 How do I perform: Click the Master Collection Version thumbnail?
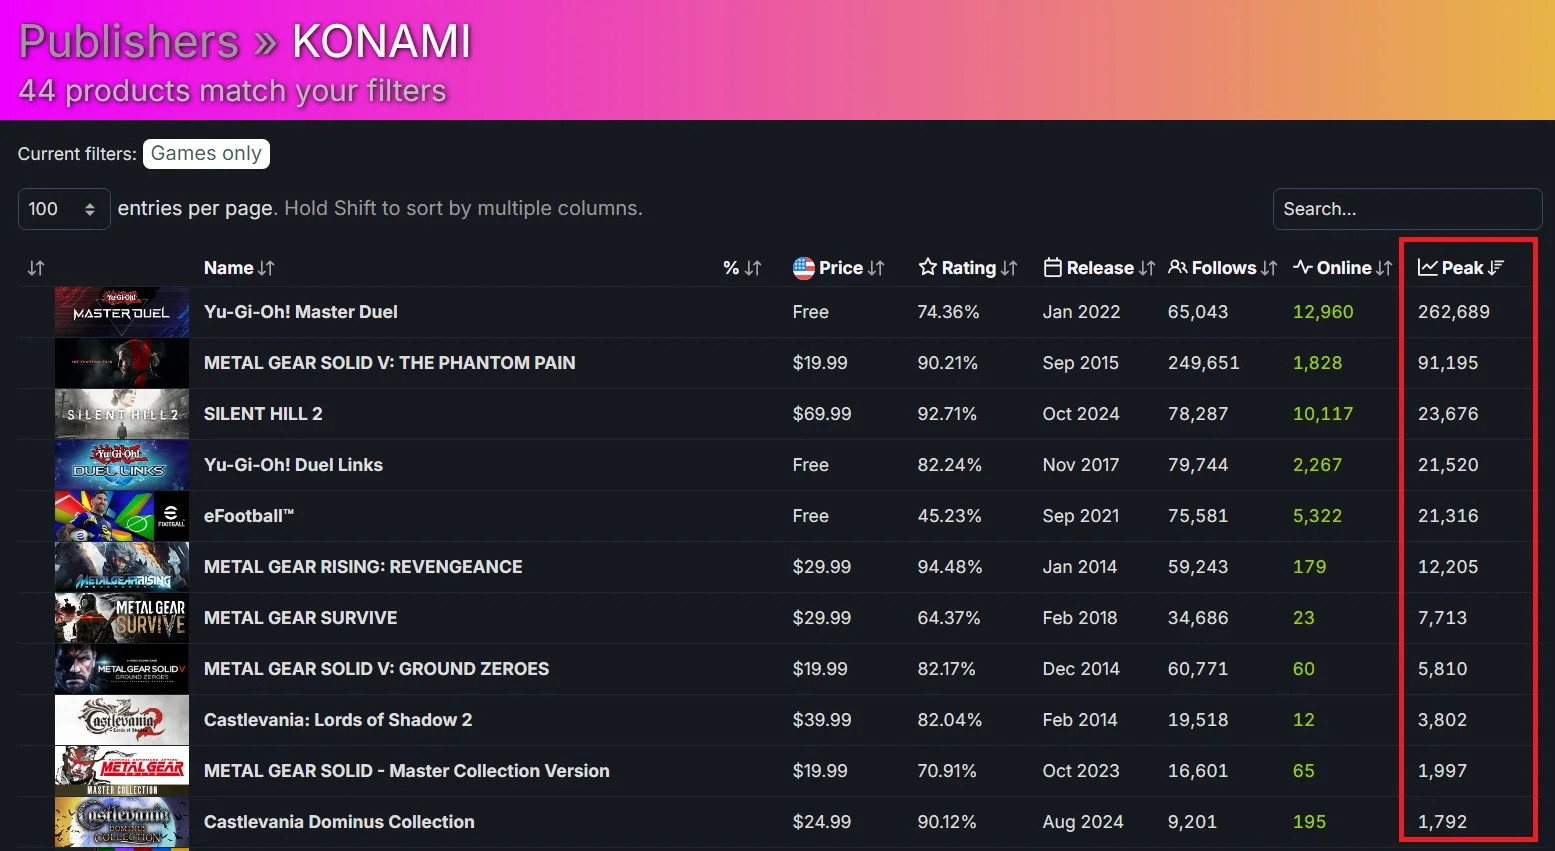[122, 771]
